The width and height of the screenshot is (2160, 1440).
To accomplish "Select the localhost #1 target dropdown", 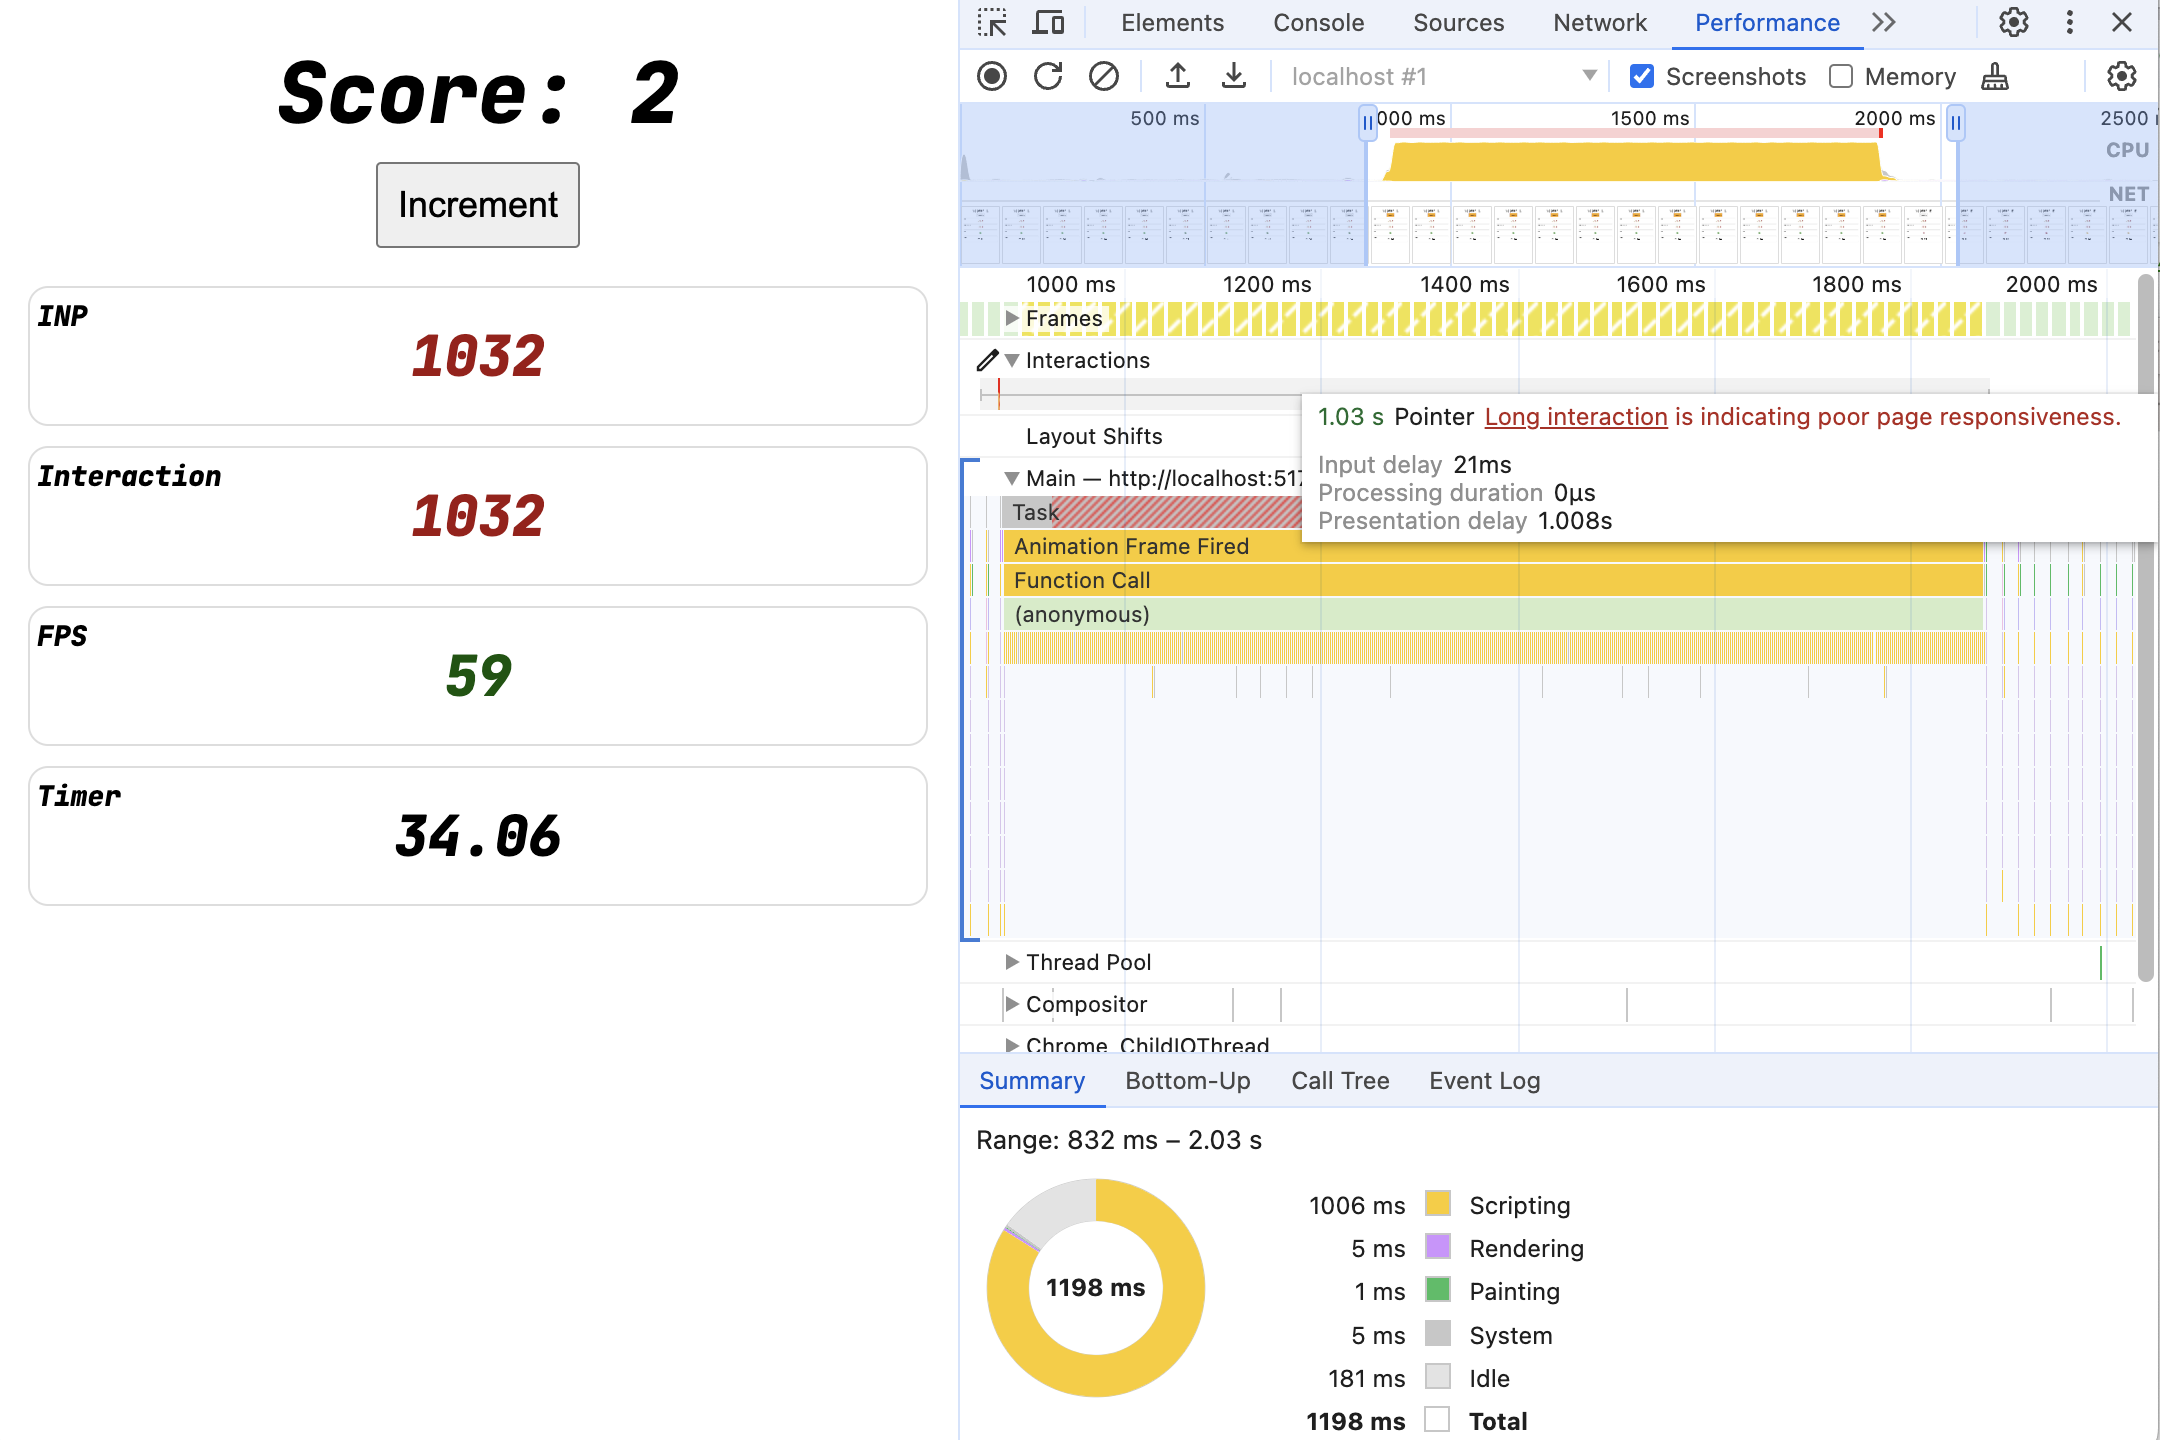I will coord(1438,74).
